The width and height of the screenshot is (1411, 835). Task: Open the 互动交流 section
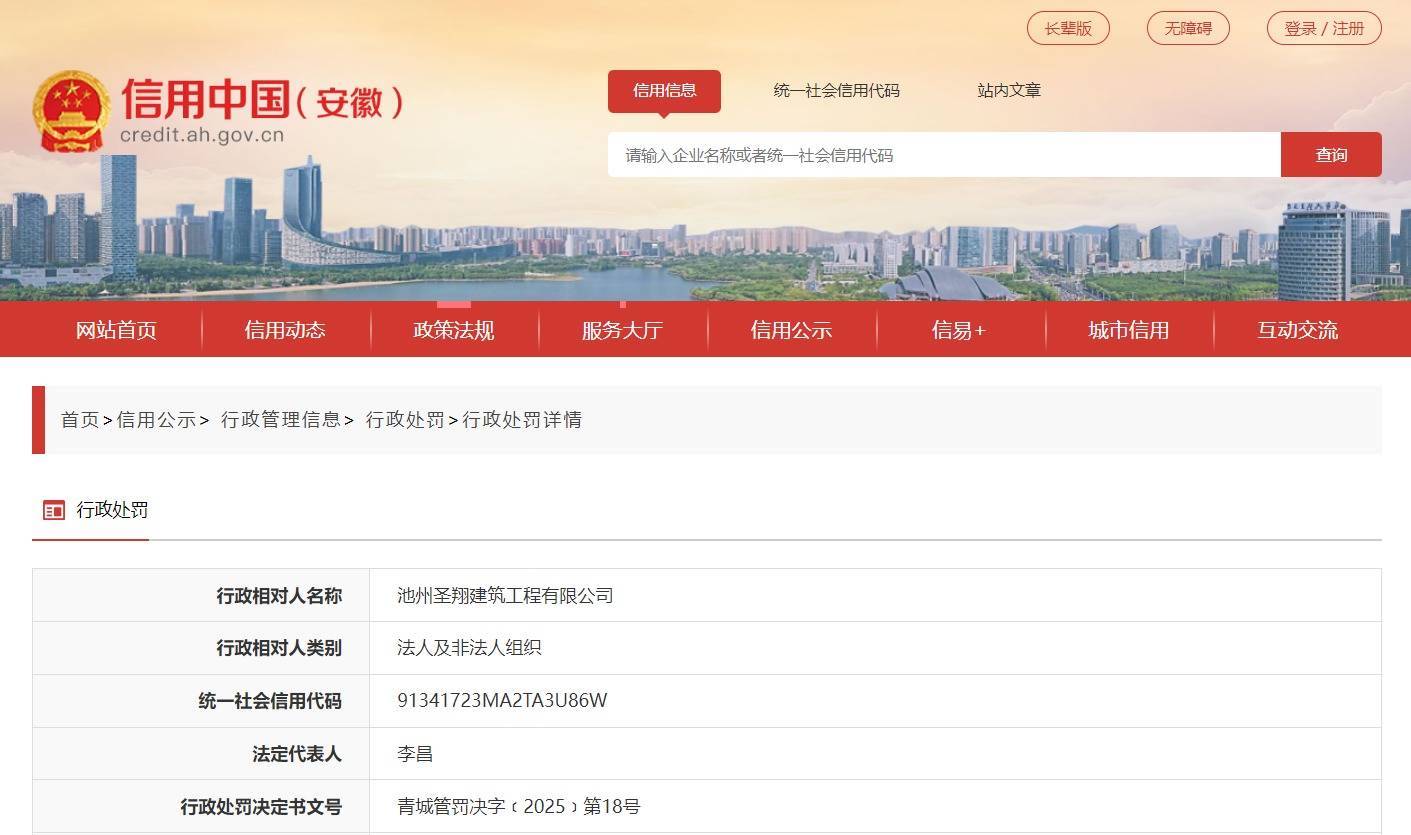[x=1297, y=329]
